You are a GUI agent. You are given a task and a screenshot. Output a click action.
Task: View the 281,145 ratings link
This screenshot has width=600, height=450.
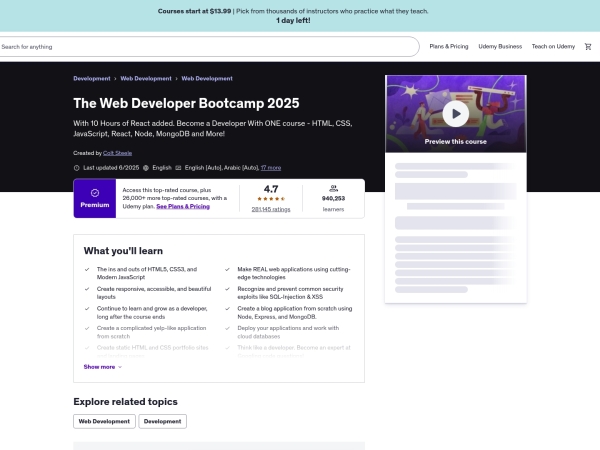coord(271,209)
